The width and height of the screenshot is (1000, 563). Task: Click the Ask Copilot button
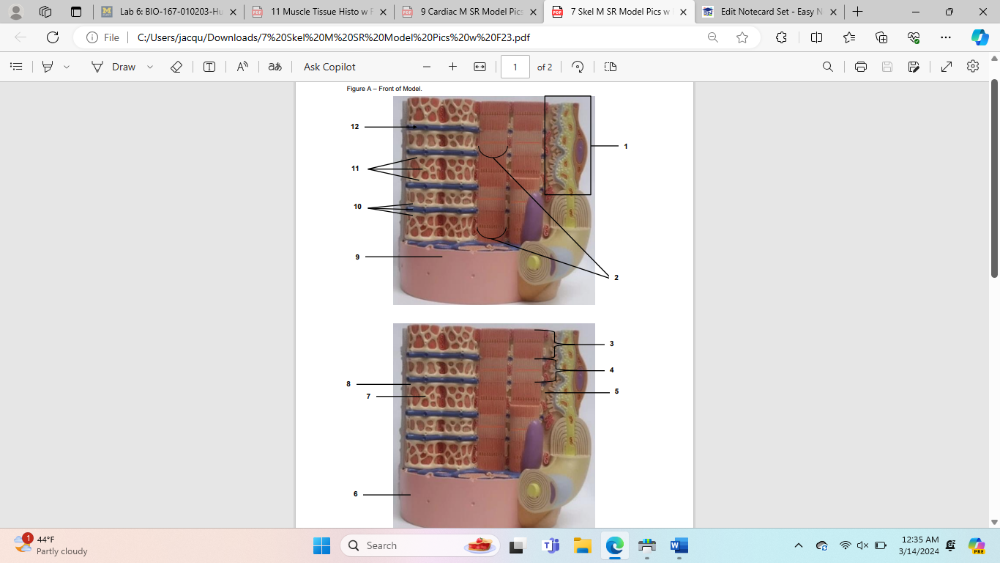329,67
